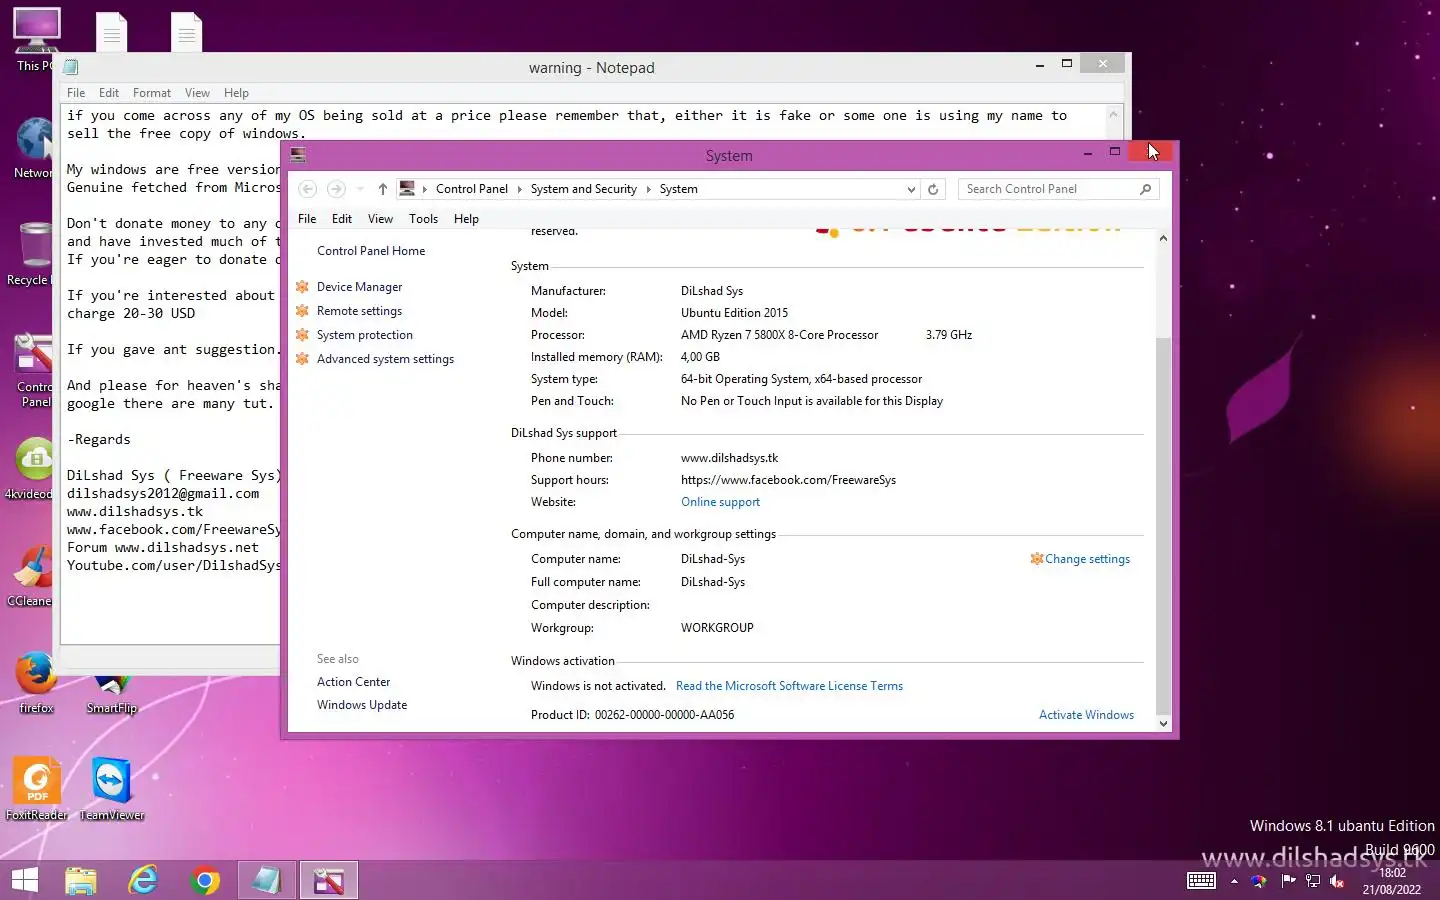The width and height of the screenshot is (1440, 900).
Task: Go to Control Panel Home
Action: tap(371, 251)
